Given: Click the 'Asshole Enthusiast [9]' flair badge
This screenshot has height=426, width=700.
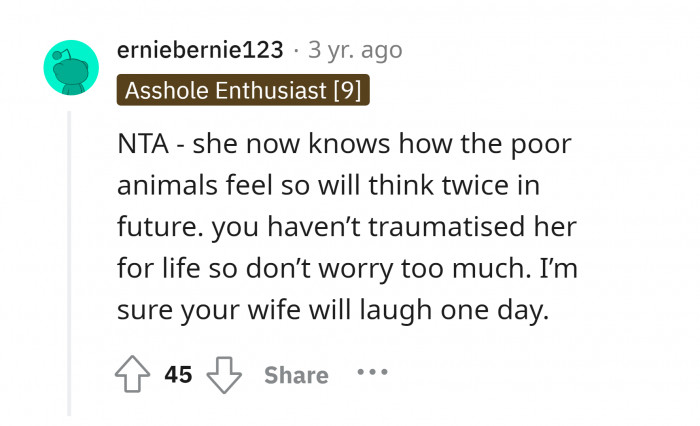Looking at the screenshot, I should pyautogui.click(x=244, y=91).
